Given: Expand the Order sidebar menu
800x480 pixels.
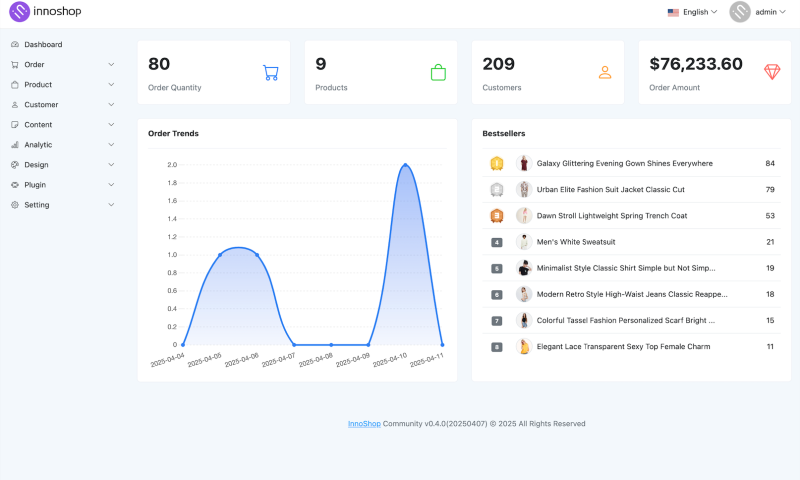Looking at the screenshot, I should click(111, 65).
